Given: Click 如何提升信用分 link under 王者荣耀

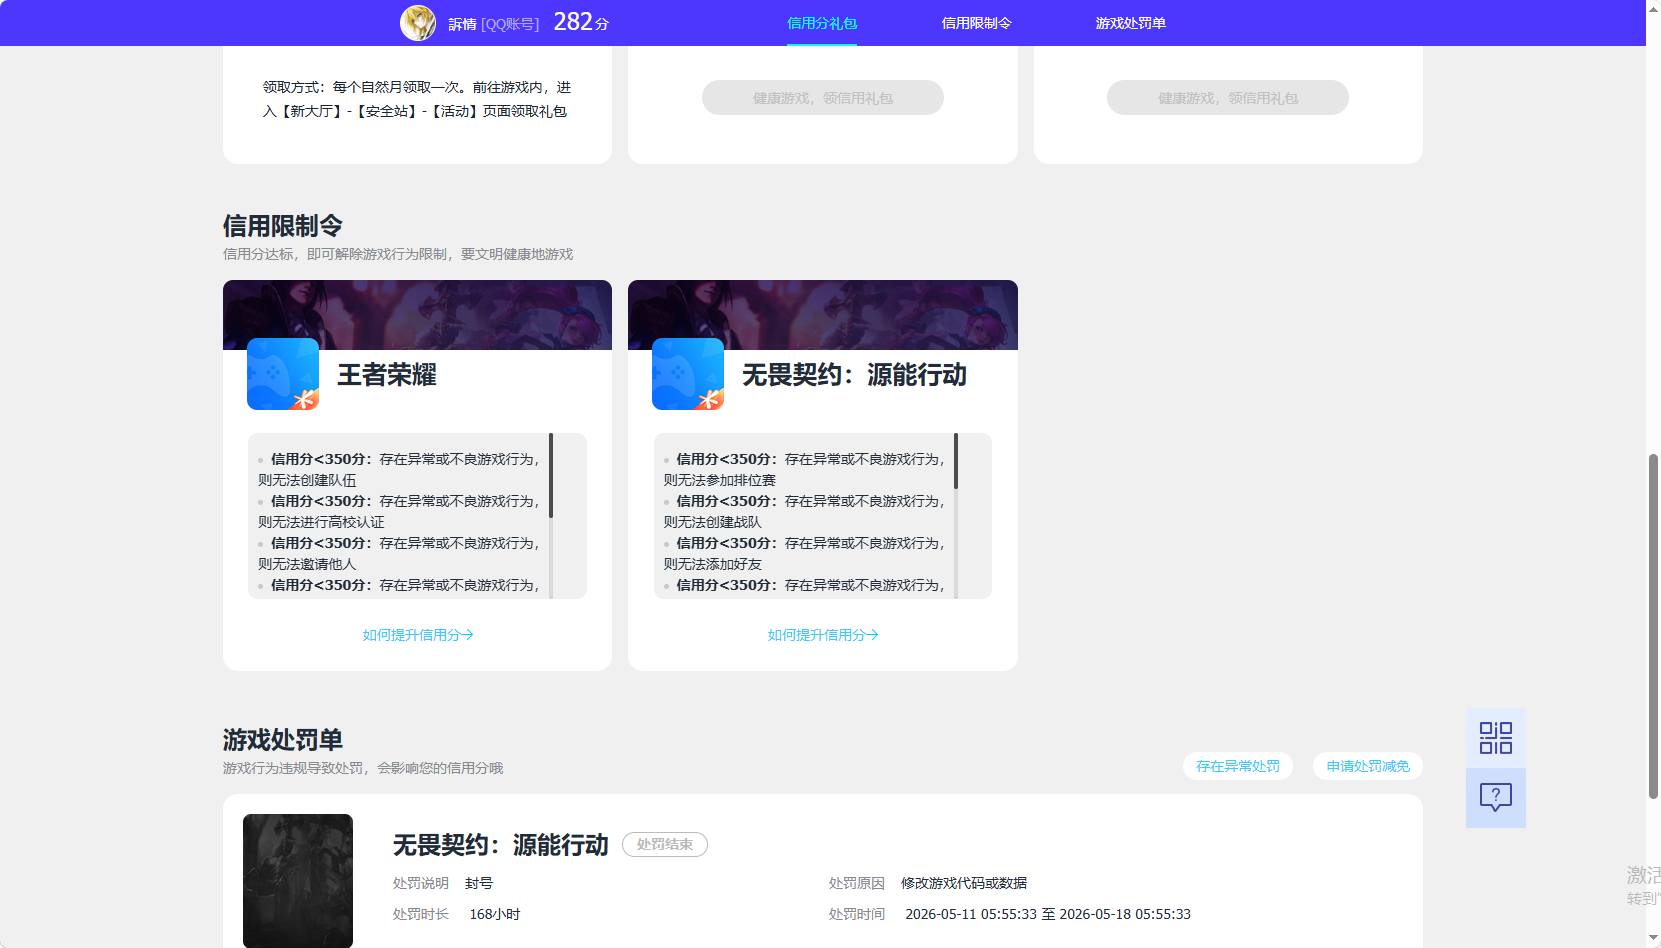Looking at the screenshot, I should pos(418,635).
